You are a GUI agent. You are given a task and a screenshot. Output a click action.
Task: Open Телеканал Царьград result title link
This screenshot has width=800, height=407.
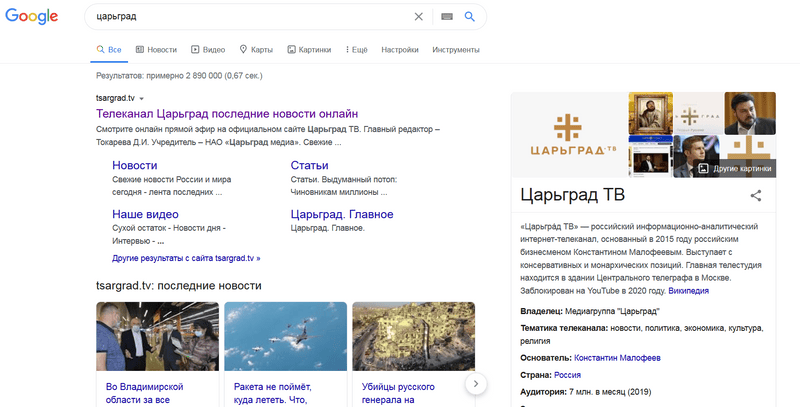point(226,114)
